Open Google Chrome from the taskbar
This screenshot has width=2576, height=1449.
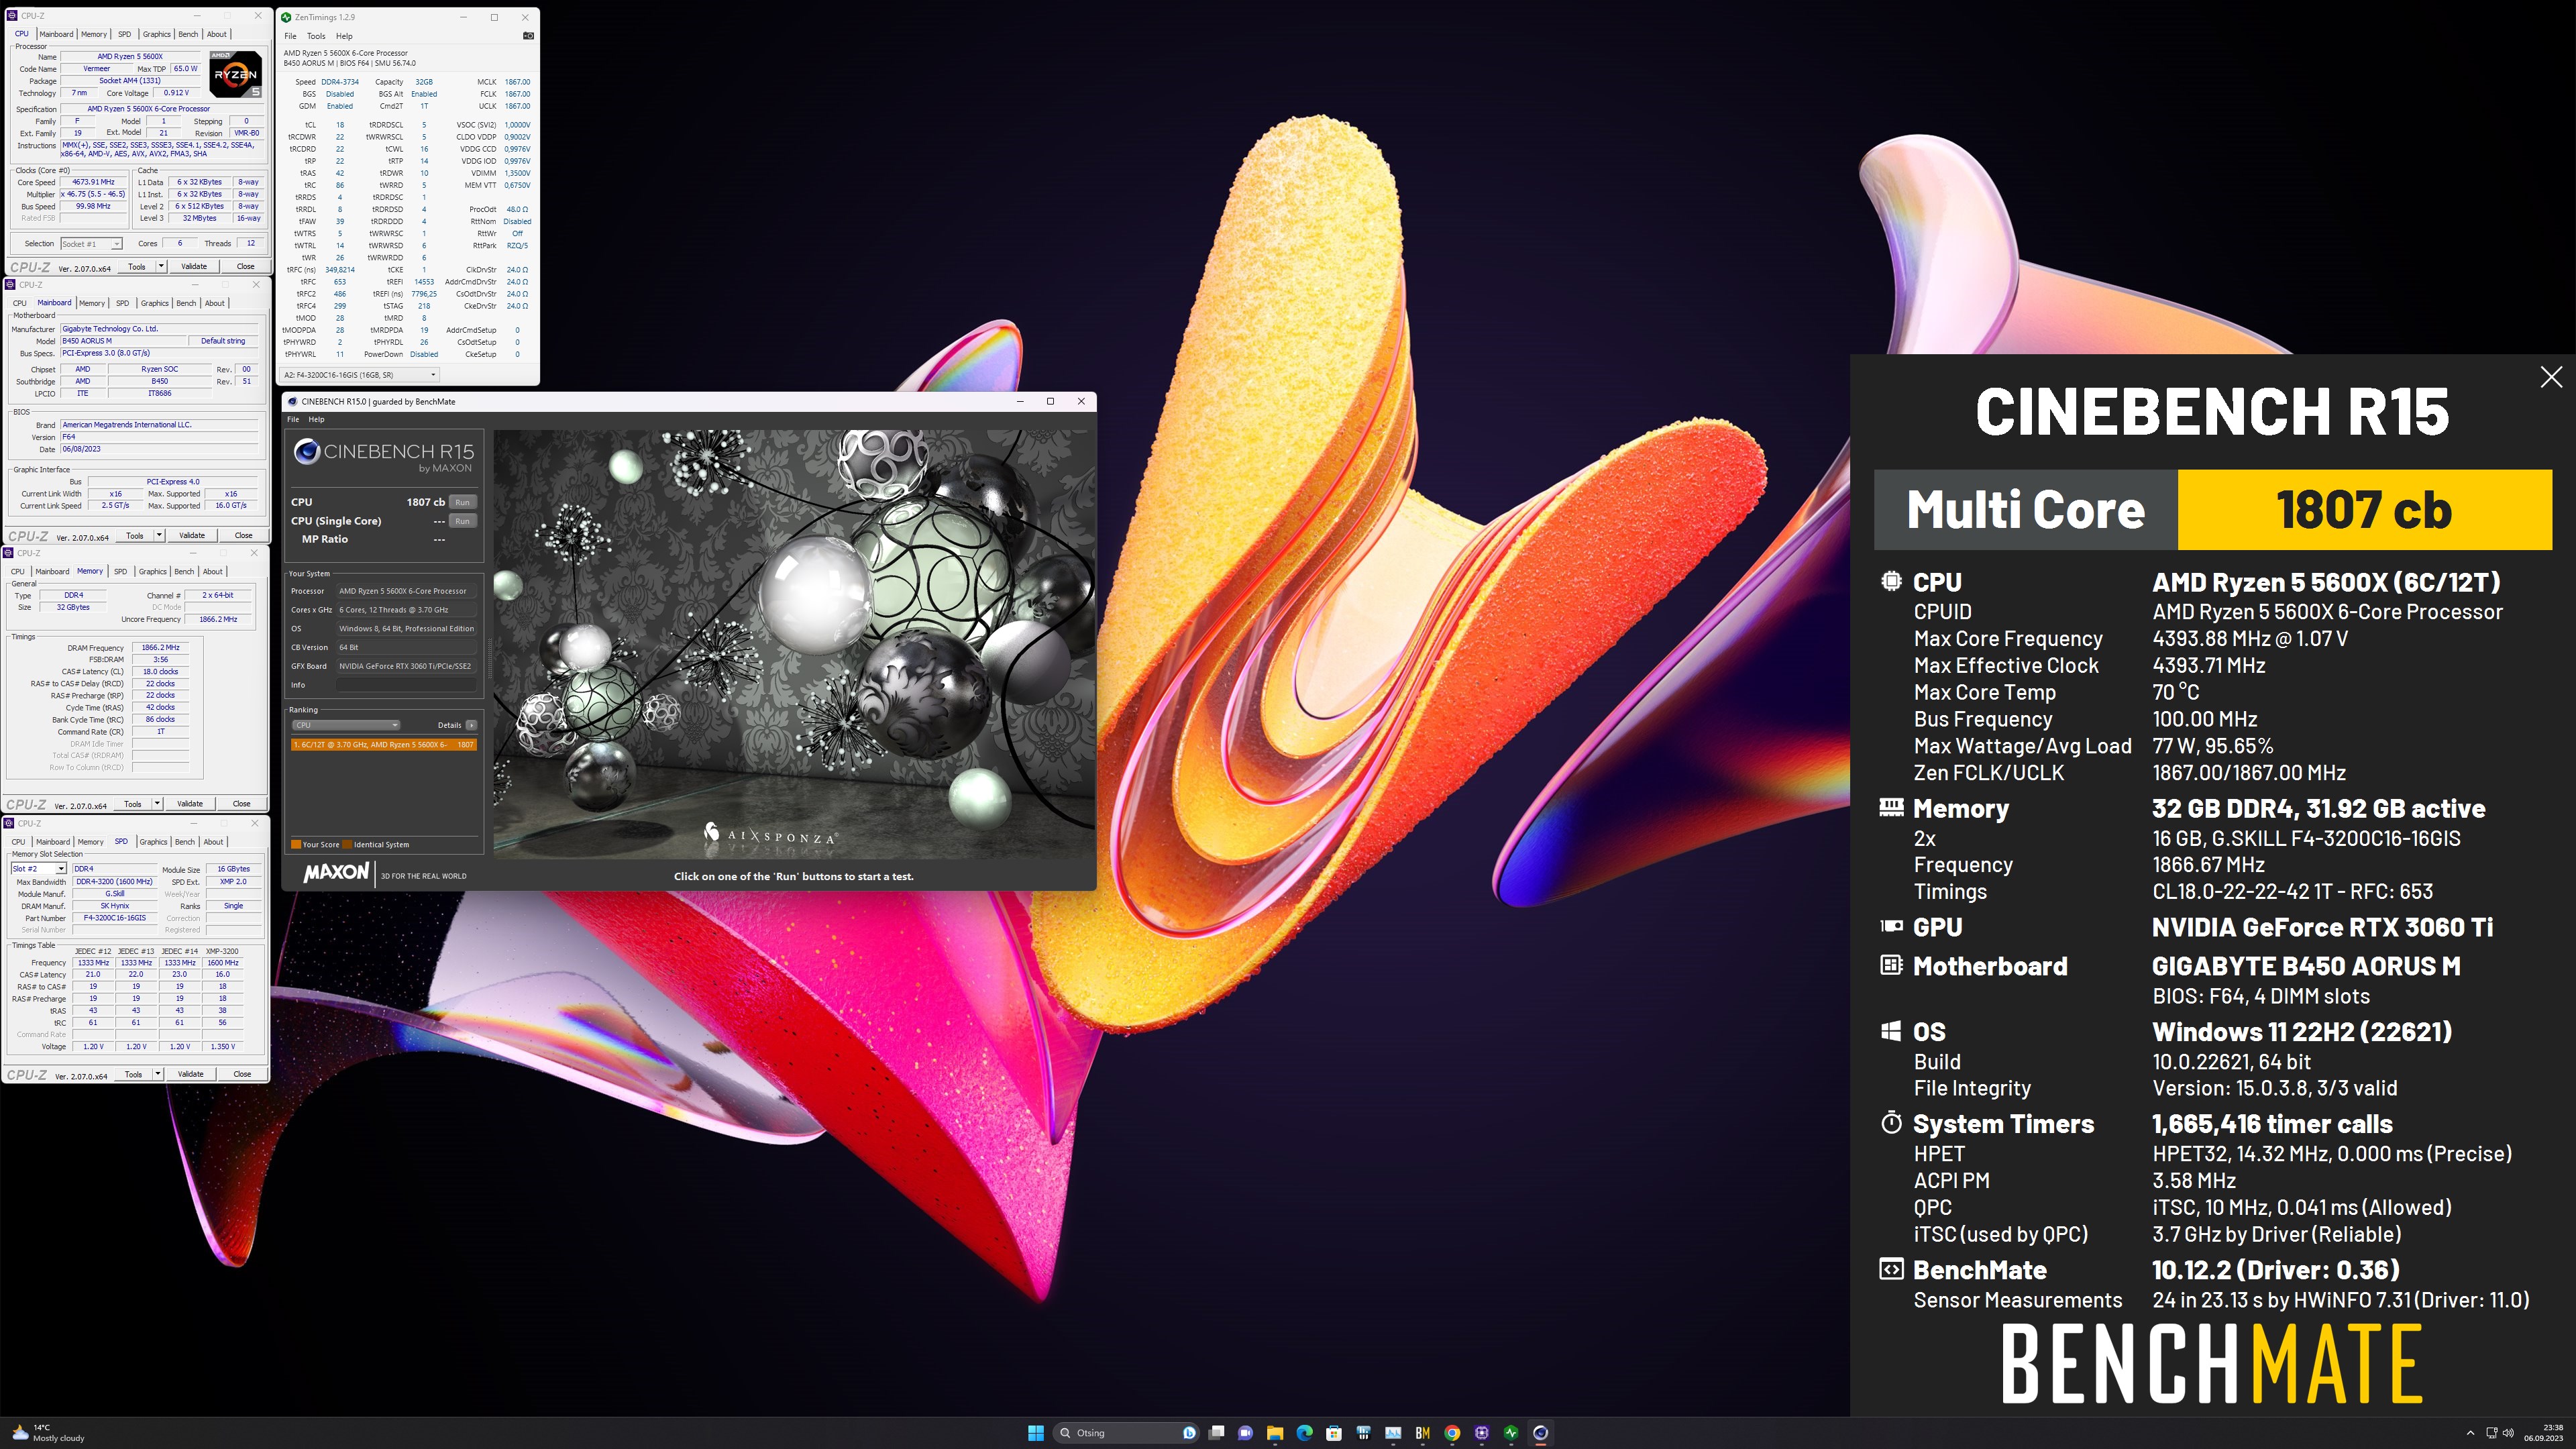[x=1452, y=1432]
